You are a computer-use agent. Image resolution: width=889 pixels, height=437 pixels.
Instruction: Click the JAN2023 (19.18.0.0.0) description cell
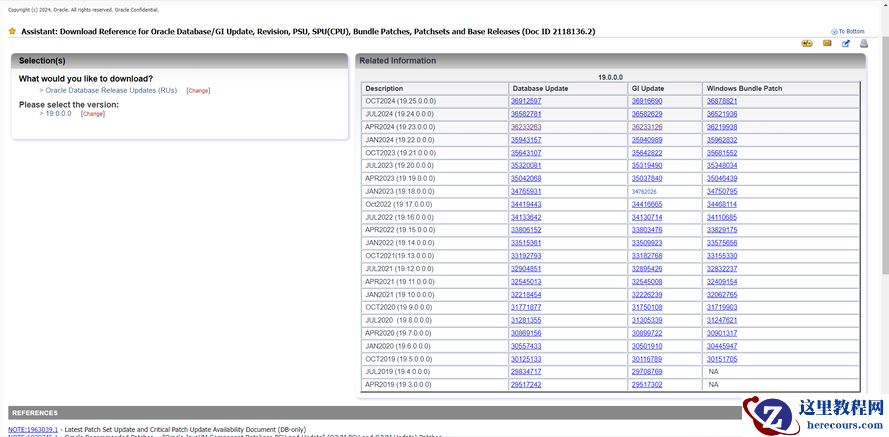tap(435, 192)
